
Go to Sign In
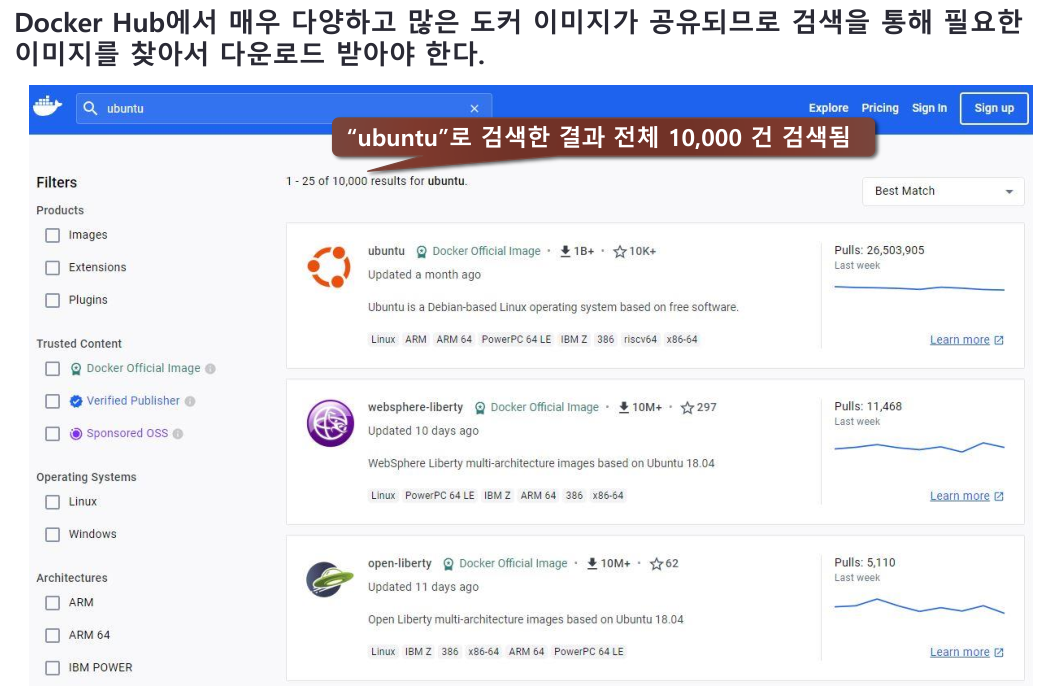[x=929, y=108]
